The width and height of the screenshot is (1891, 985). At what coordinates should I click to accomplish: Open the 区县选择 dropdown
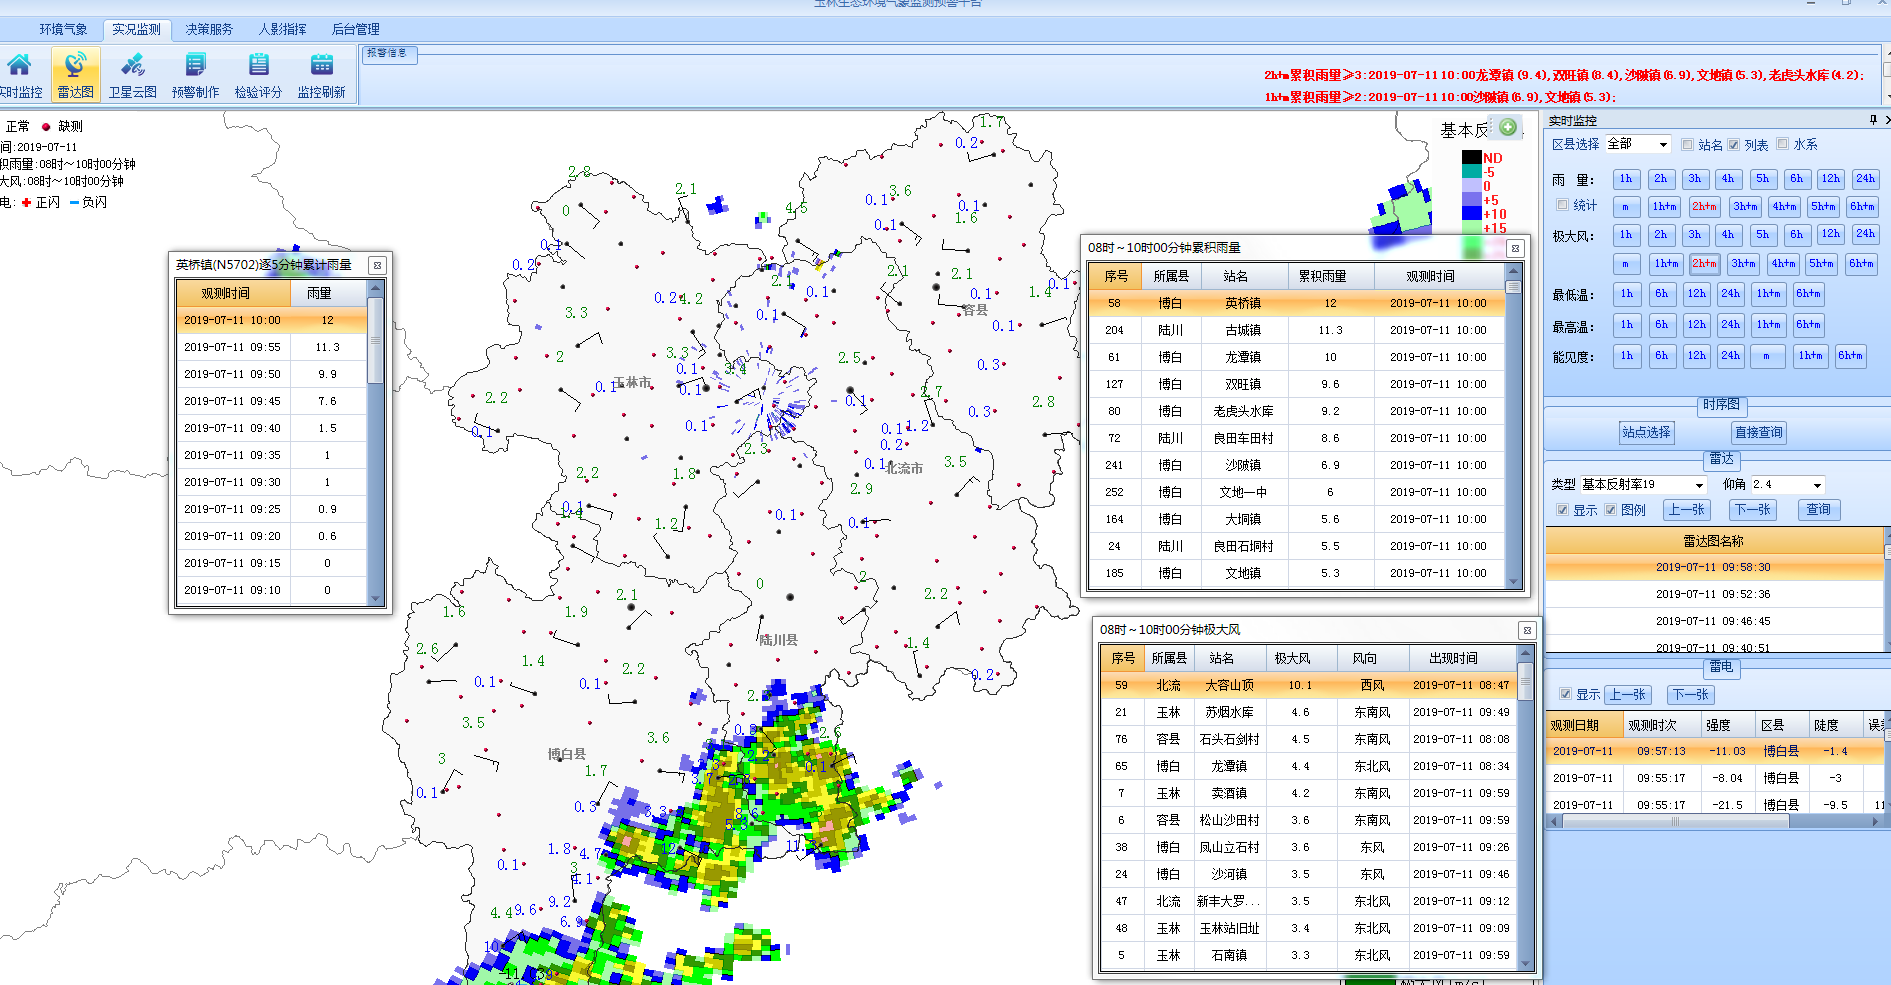pyautogui.click(x=1663, y=145)
